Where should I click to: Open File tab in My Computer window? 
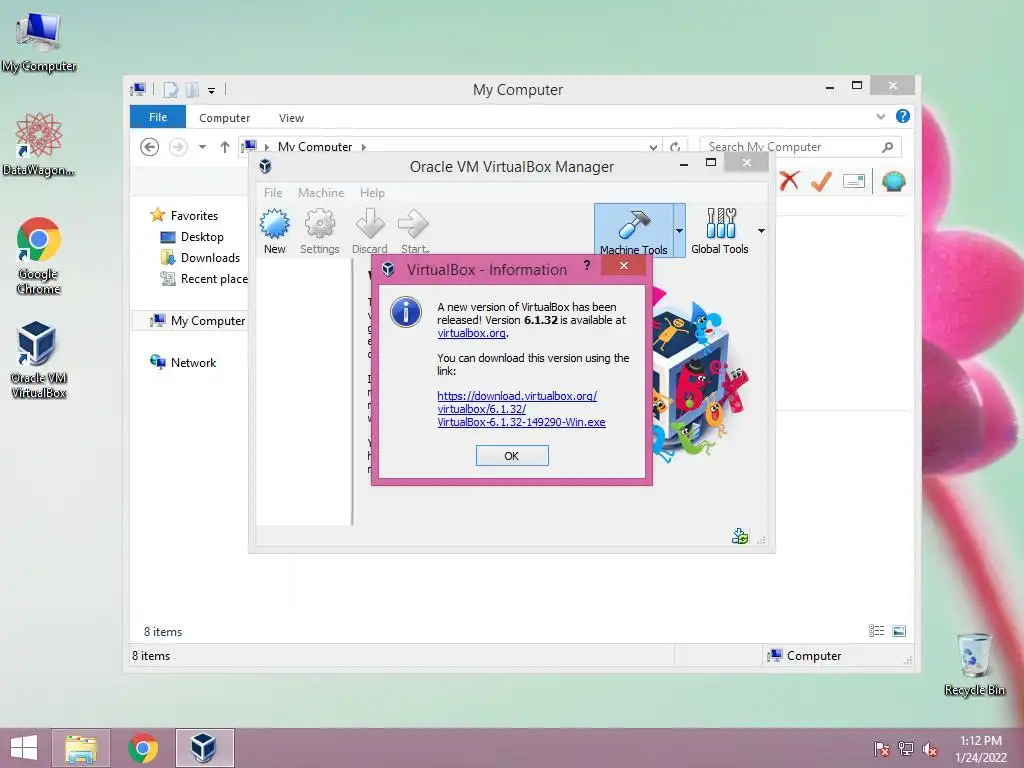[158, 117]
